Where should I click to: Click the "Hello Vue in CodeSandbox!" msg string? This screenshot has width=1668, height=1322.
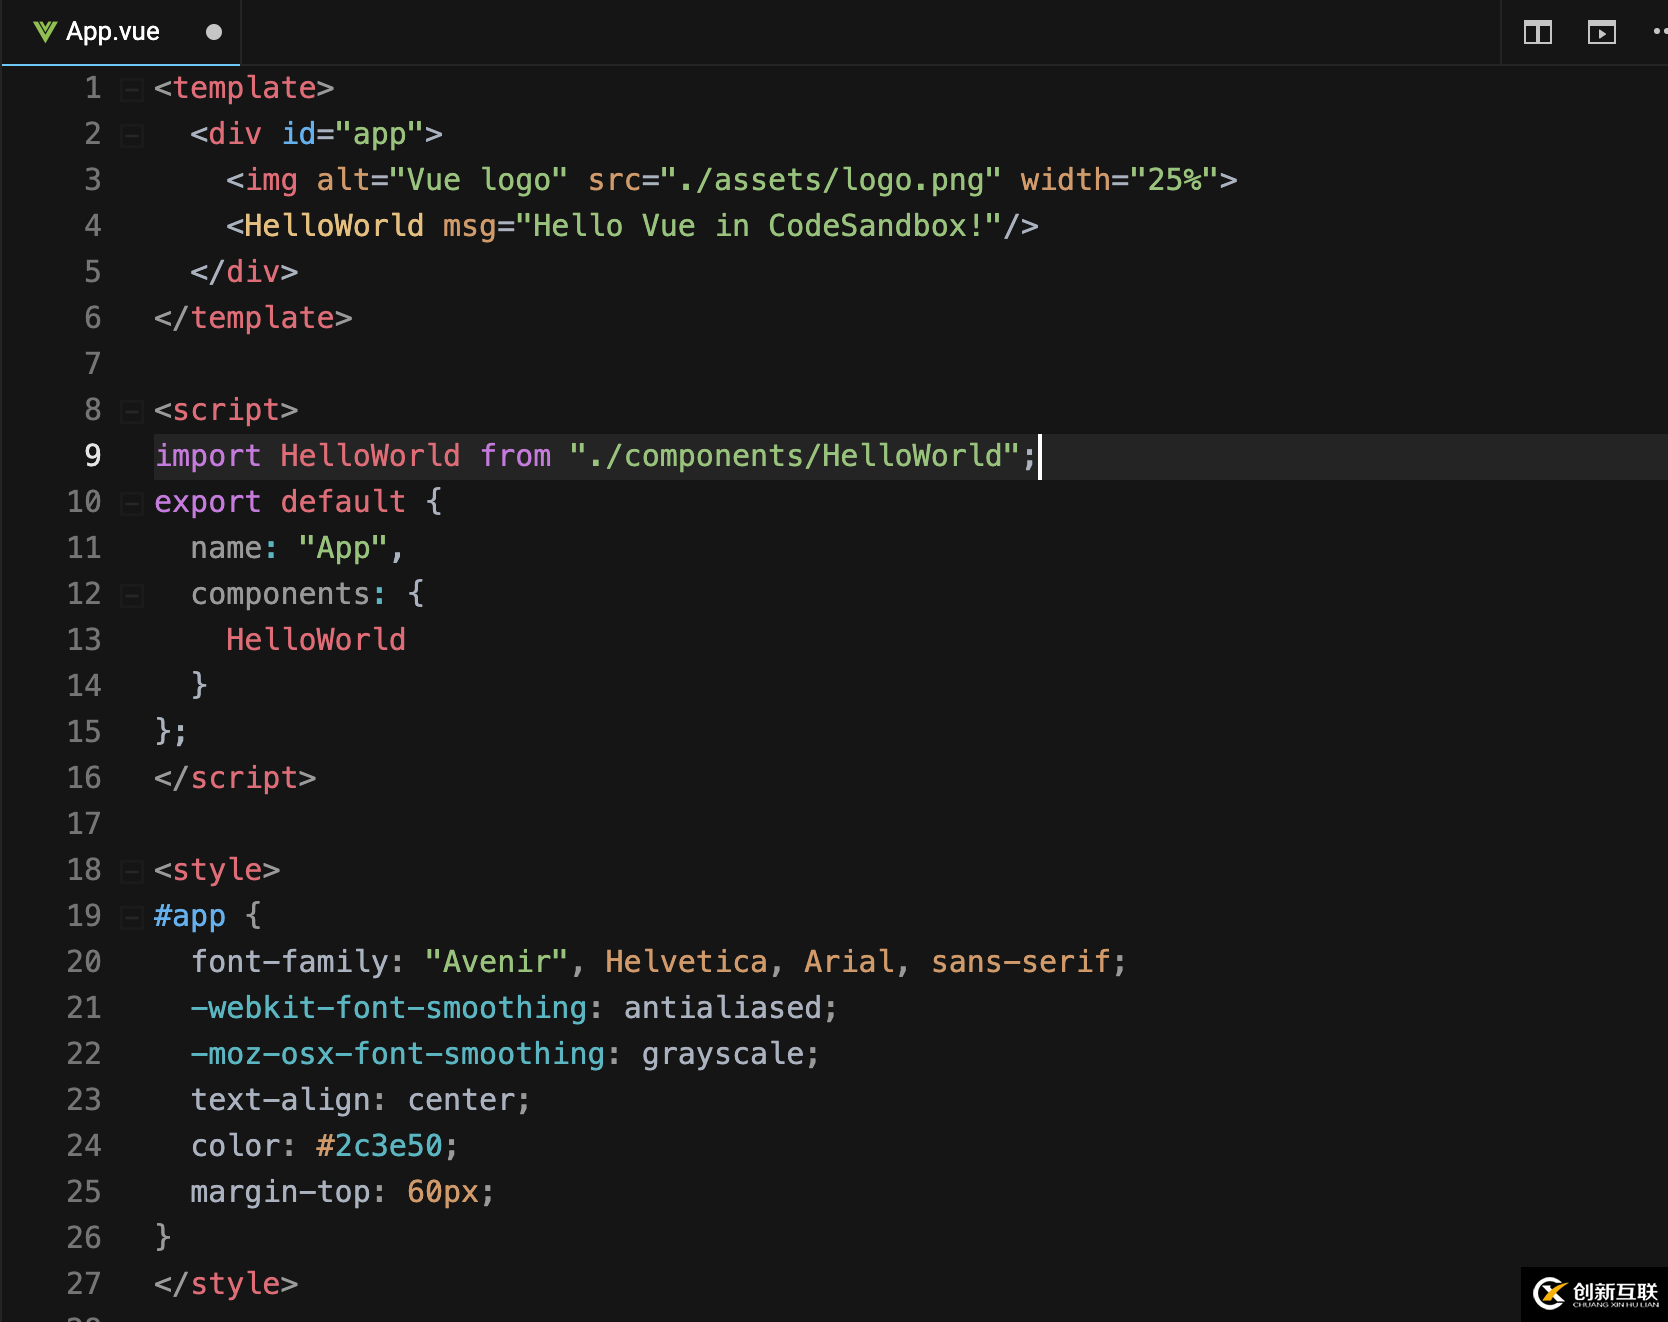tap(759, 226)
